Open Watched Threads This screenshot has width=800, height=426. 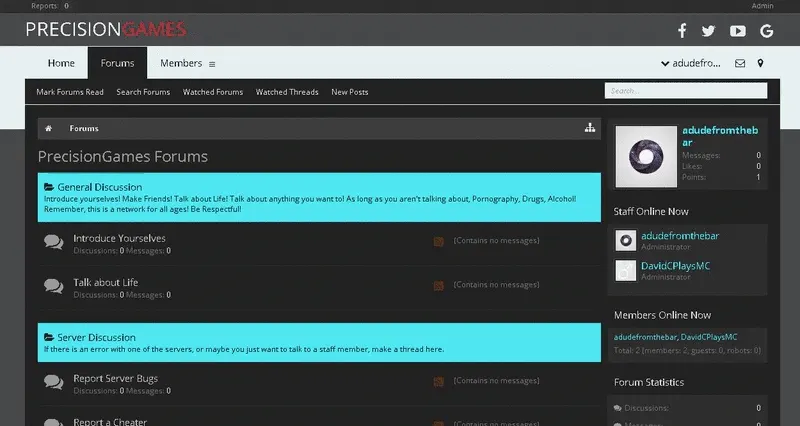coord(287,92)
